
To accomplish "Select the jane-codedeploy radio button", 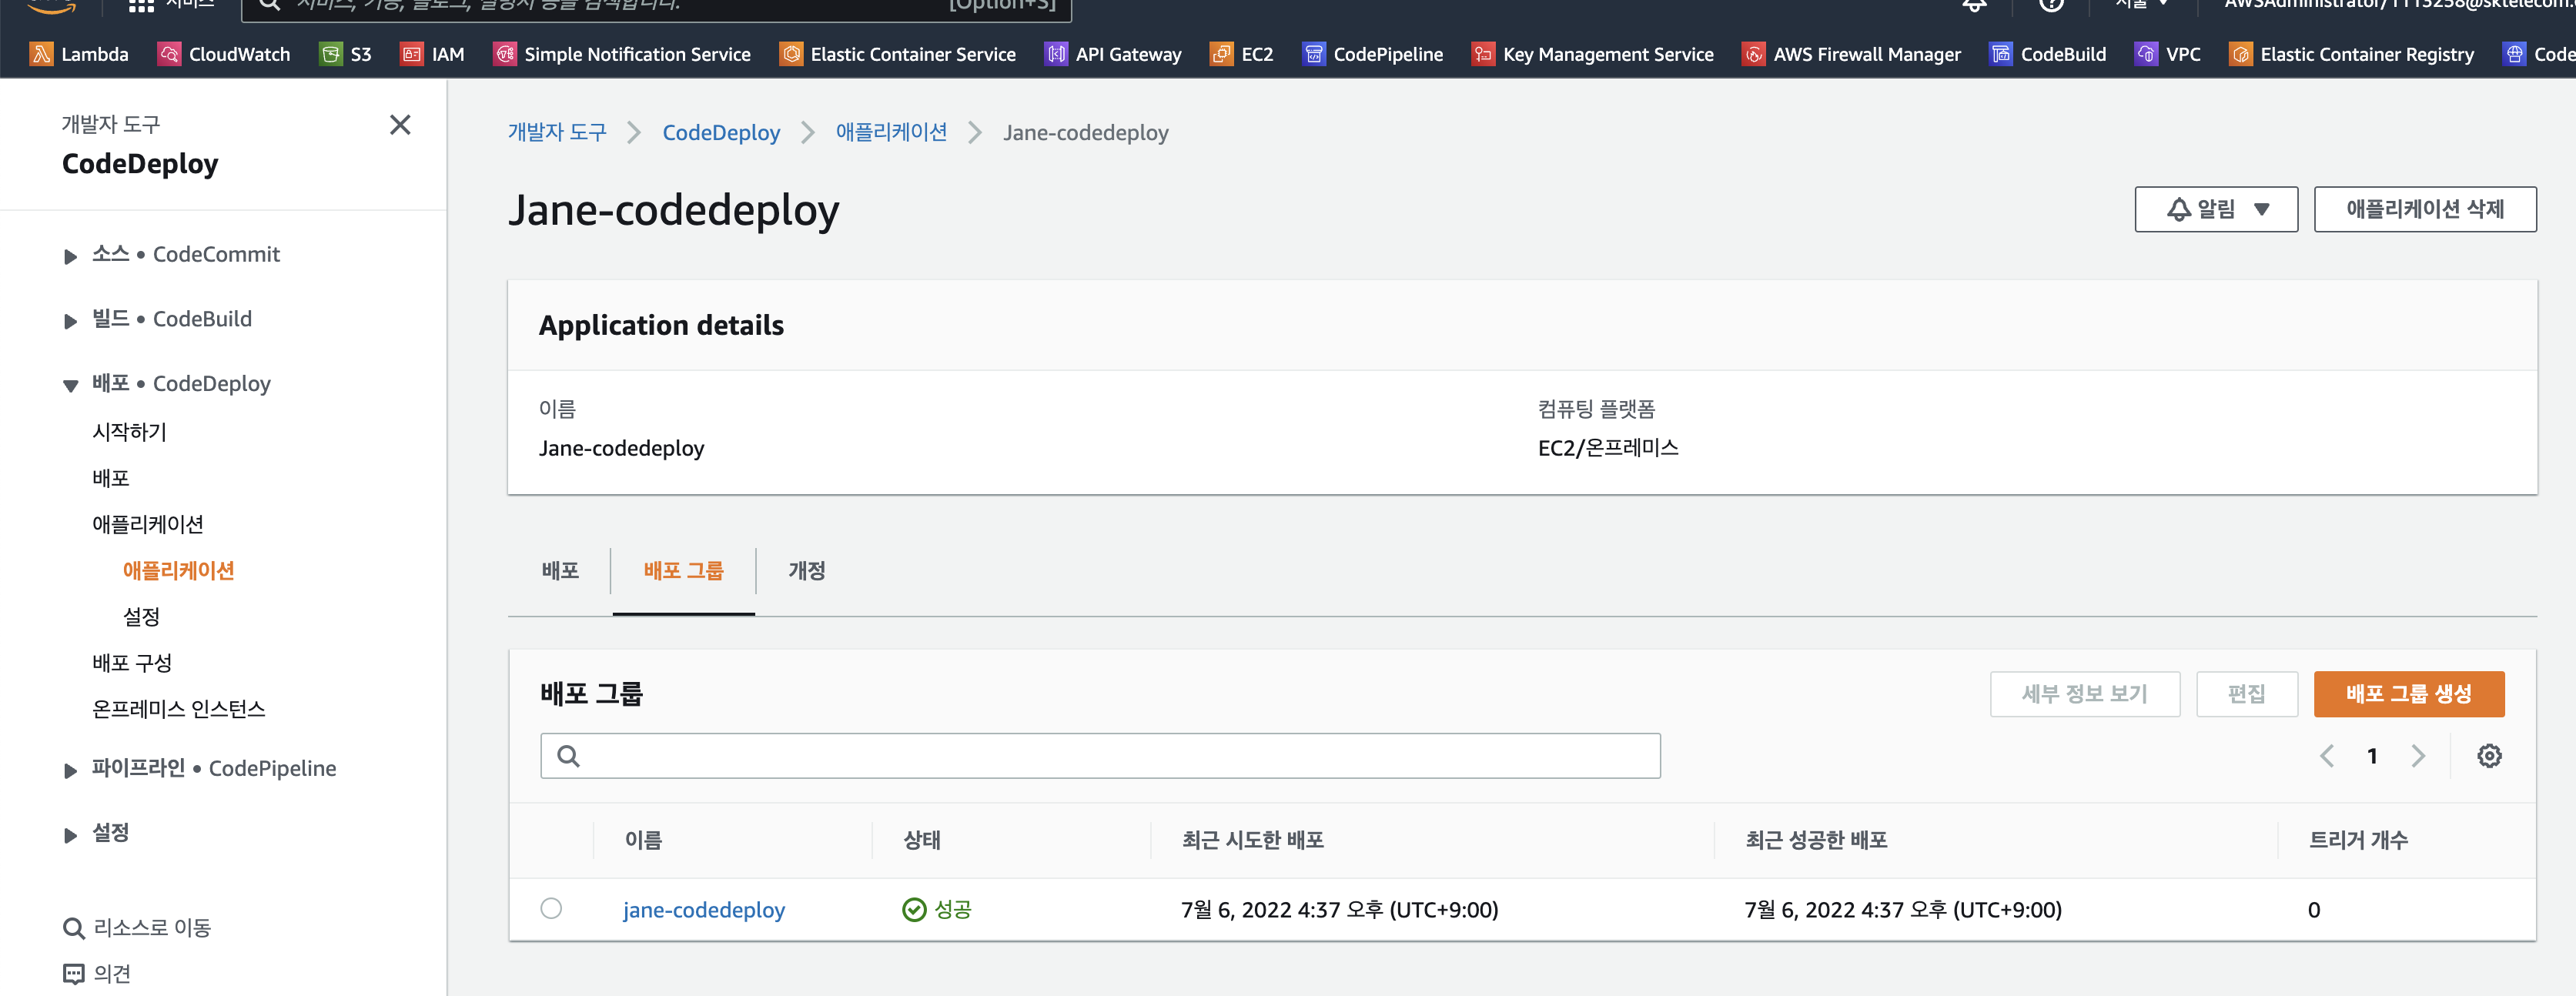I will (551, 908).
